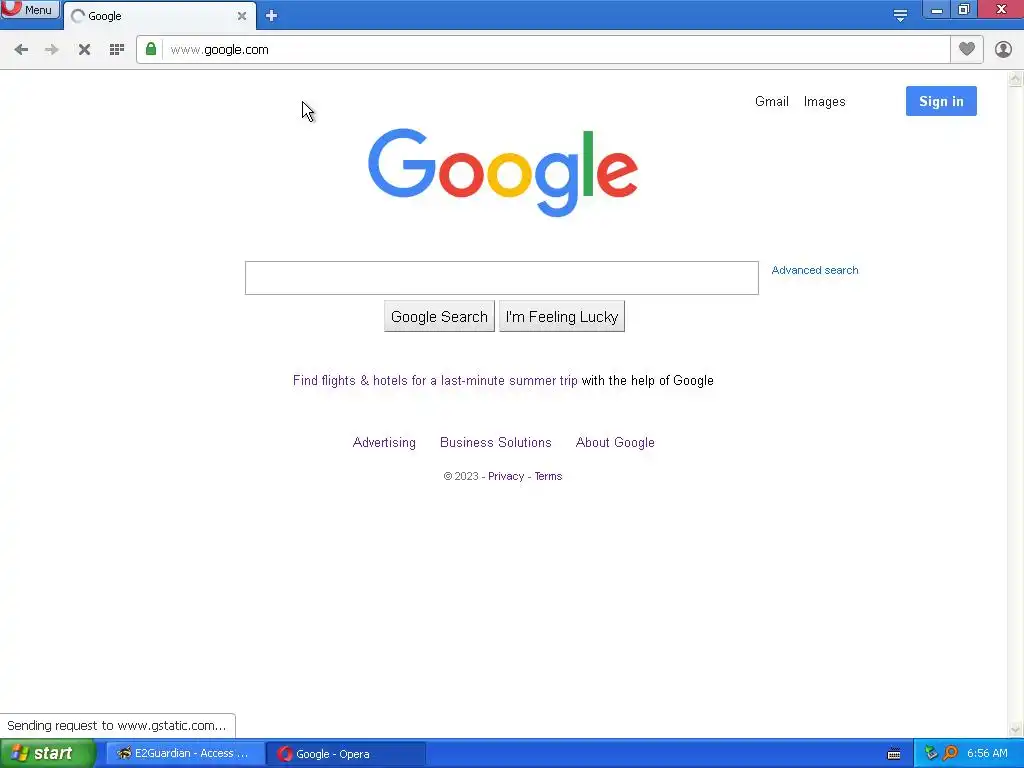The width and height of the screenshot is (1024, 768).
Task: Click the Google logo
Action: [x=503, y=172]
